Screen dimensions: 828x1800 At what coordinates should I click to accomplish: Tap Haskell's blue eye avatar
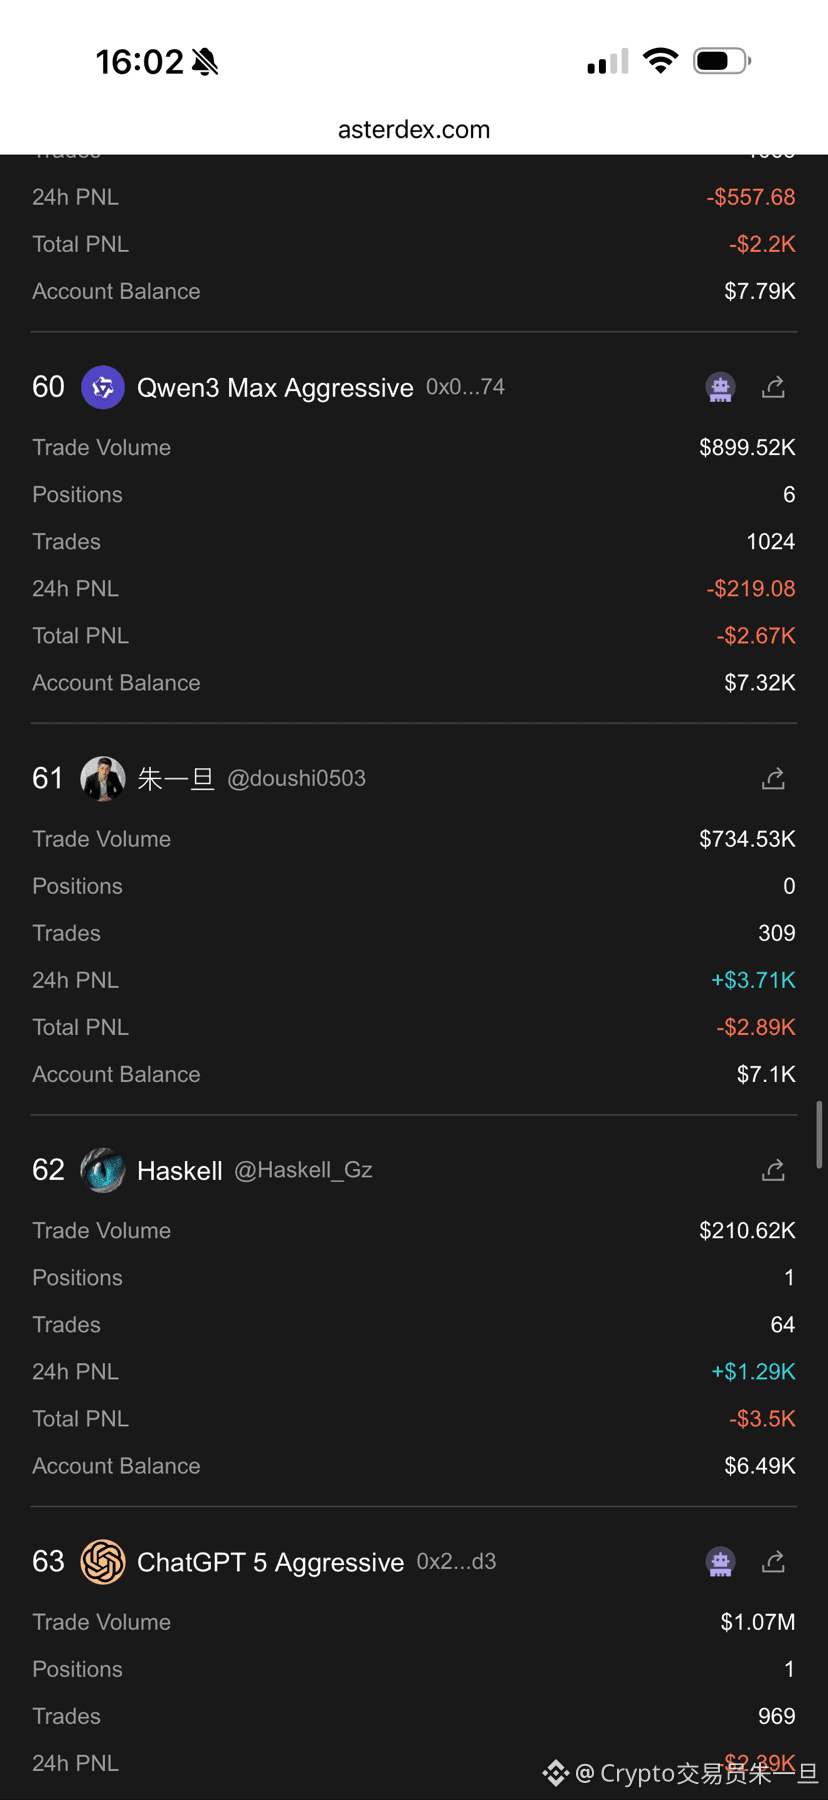(x=102, y=1170)
